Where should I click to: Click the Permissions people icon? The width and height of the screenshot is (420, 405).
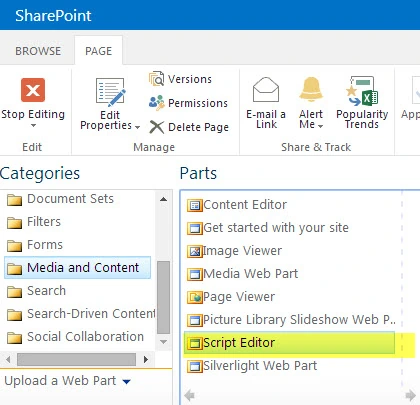point(156,103)
